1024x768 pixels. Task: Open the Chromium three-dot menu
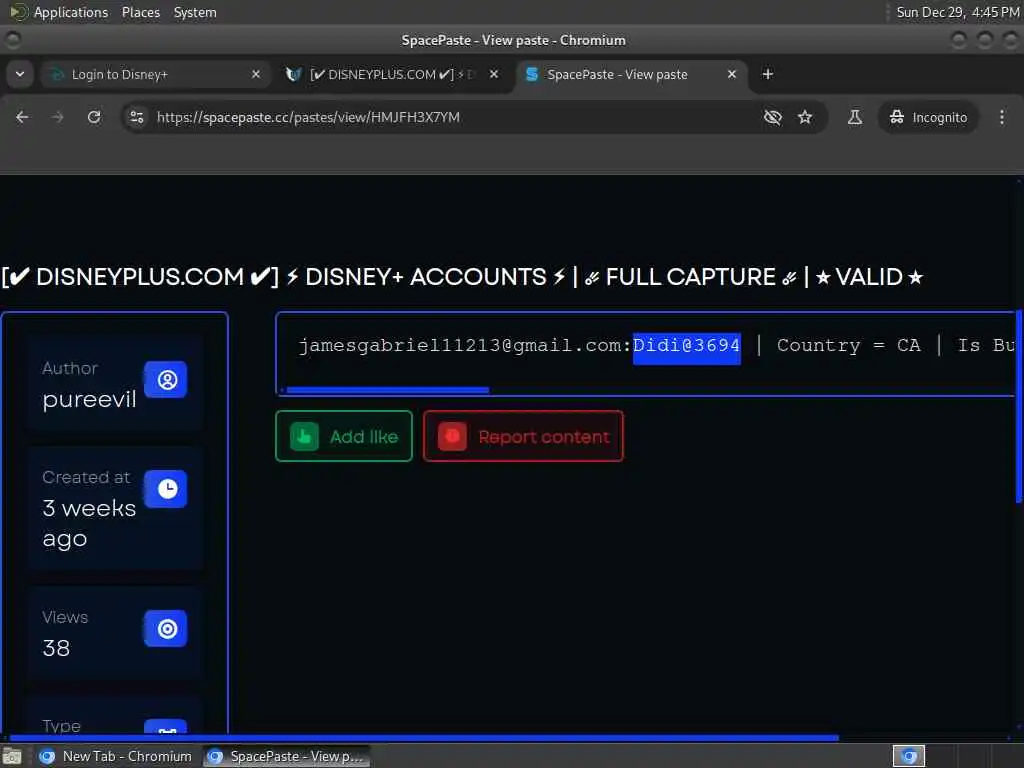(x=1001, y=117)
